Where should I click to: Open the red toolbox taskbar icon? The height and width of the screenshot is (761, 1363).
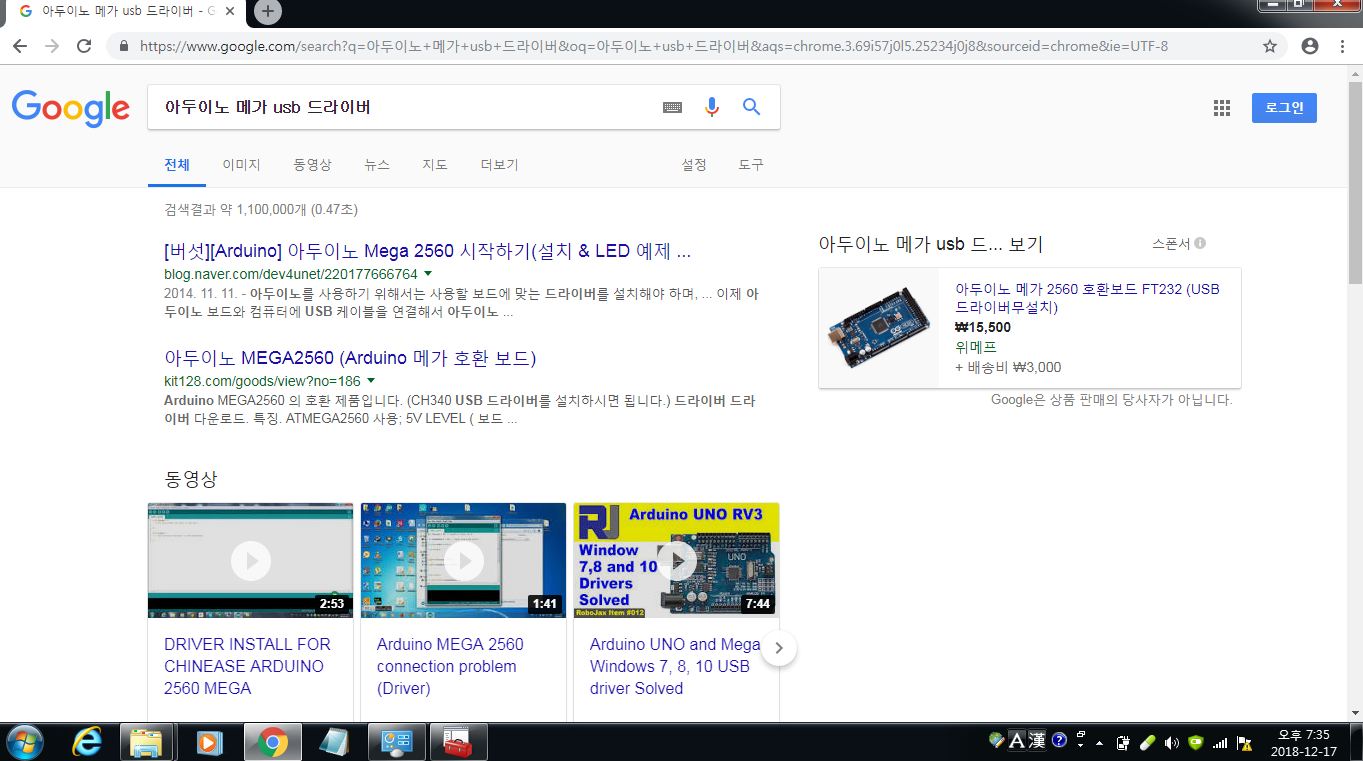(457, 743)
